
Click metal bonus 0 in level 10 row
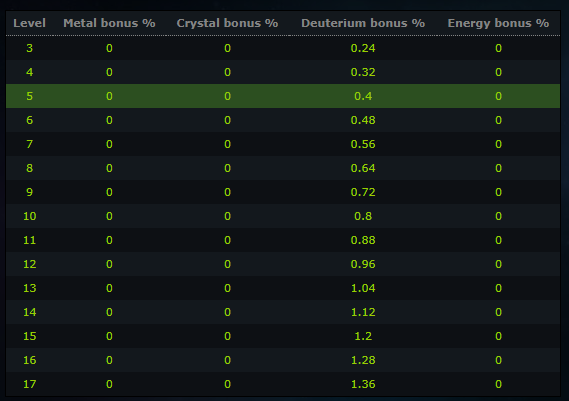point(109,216)
